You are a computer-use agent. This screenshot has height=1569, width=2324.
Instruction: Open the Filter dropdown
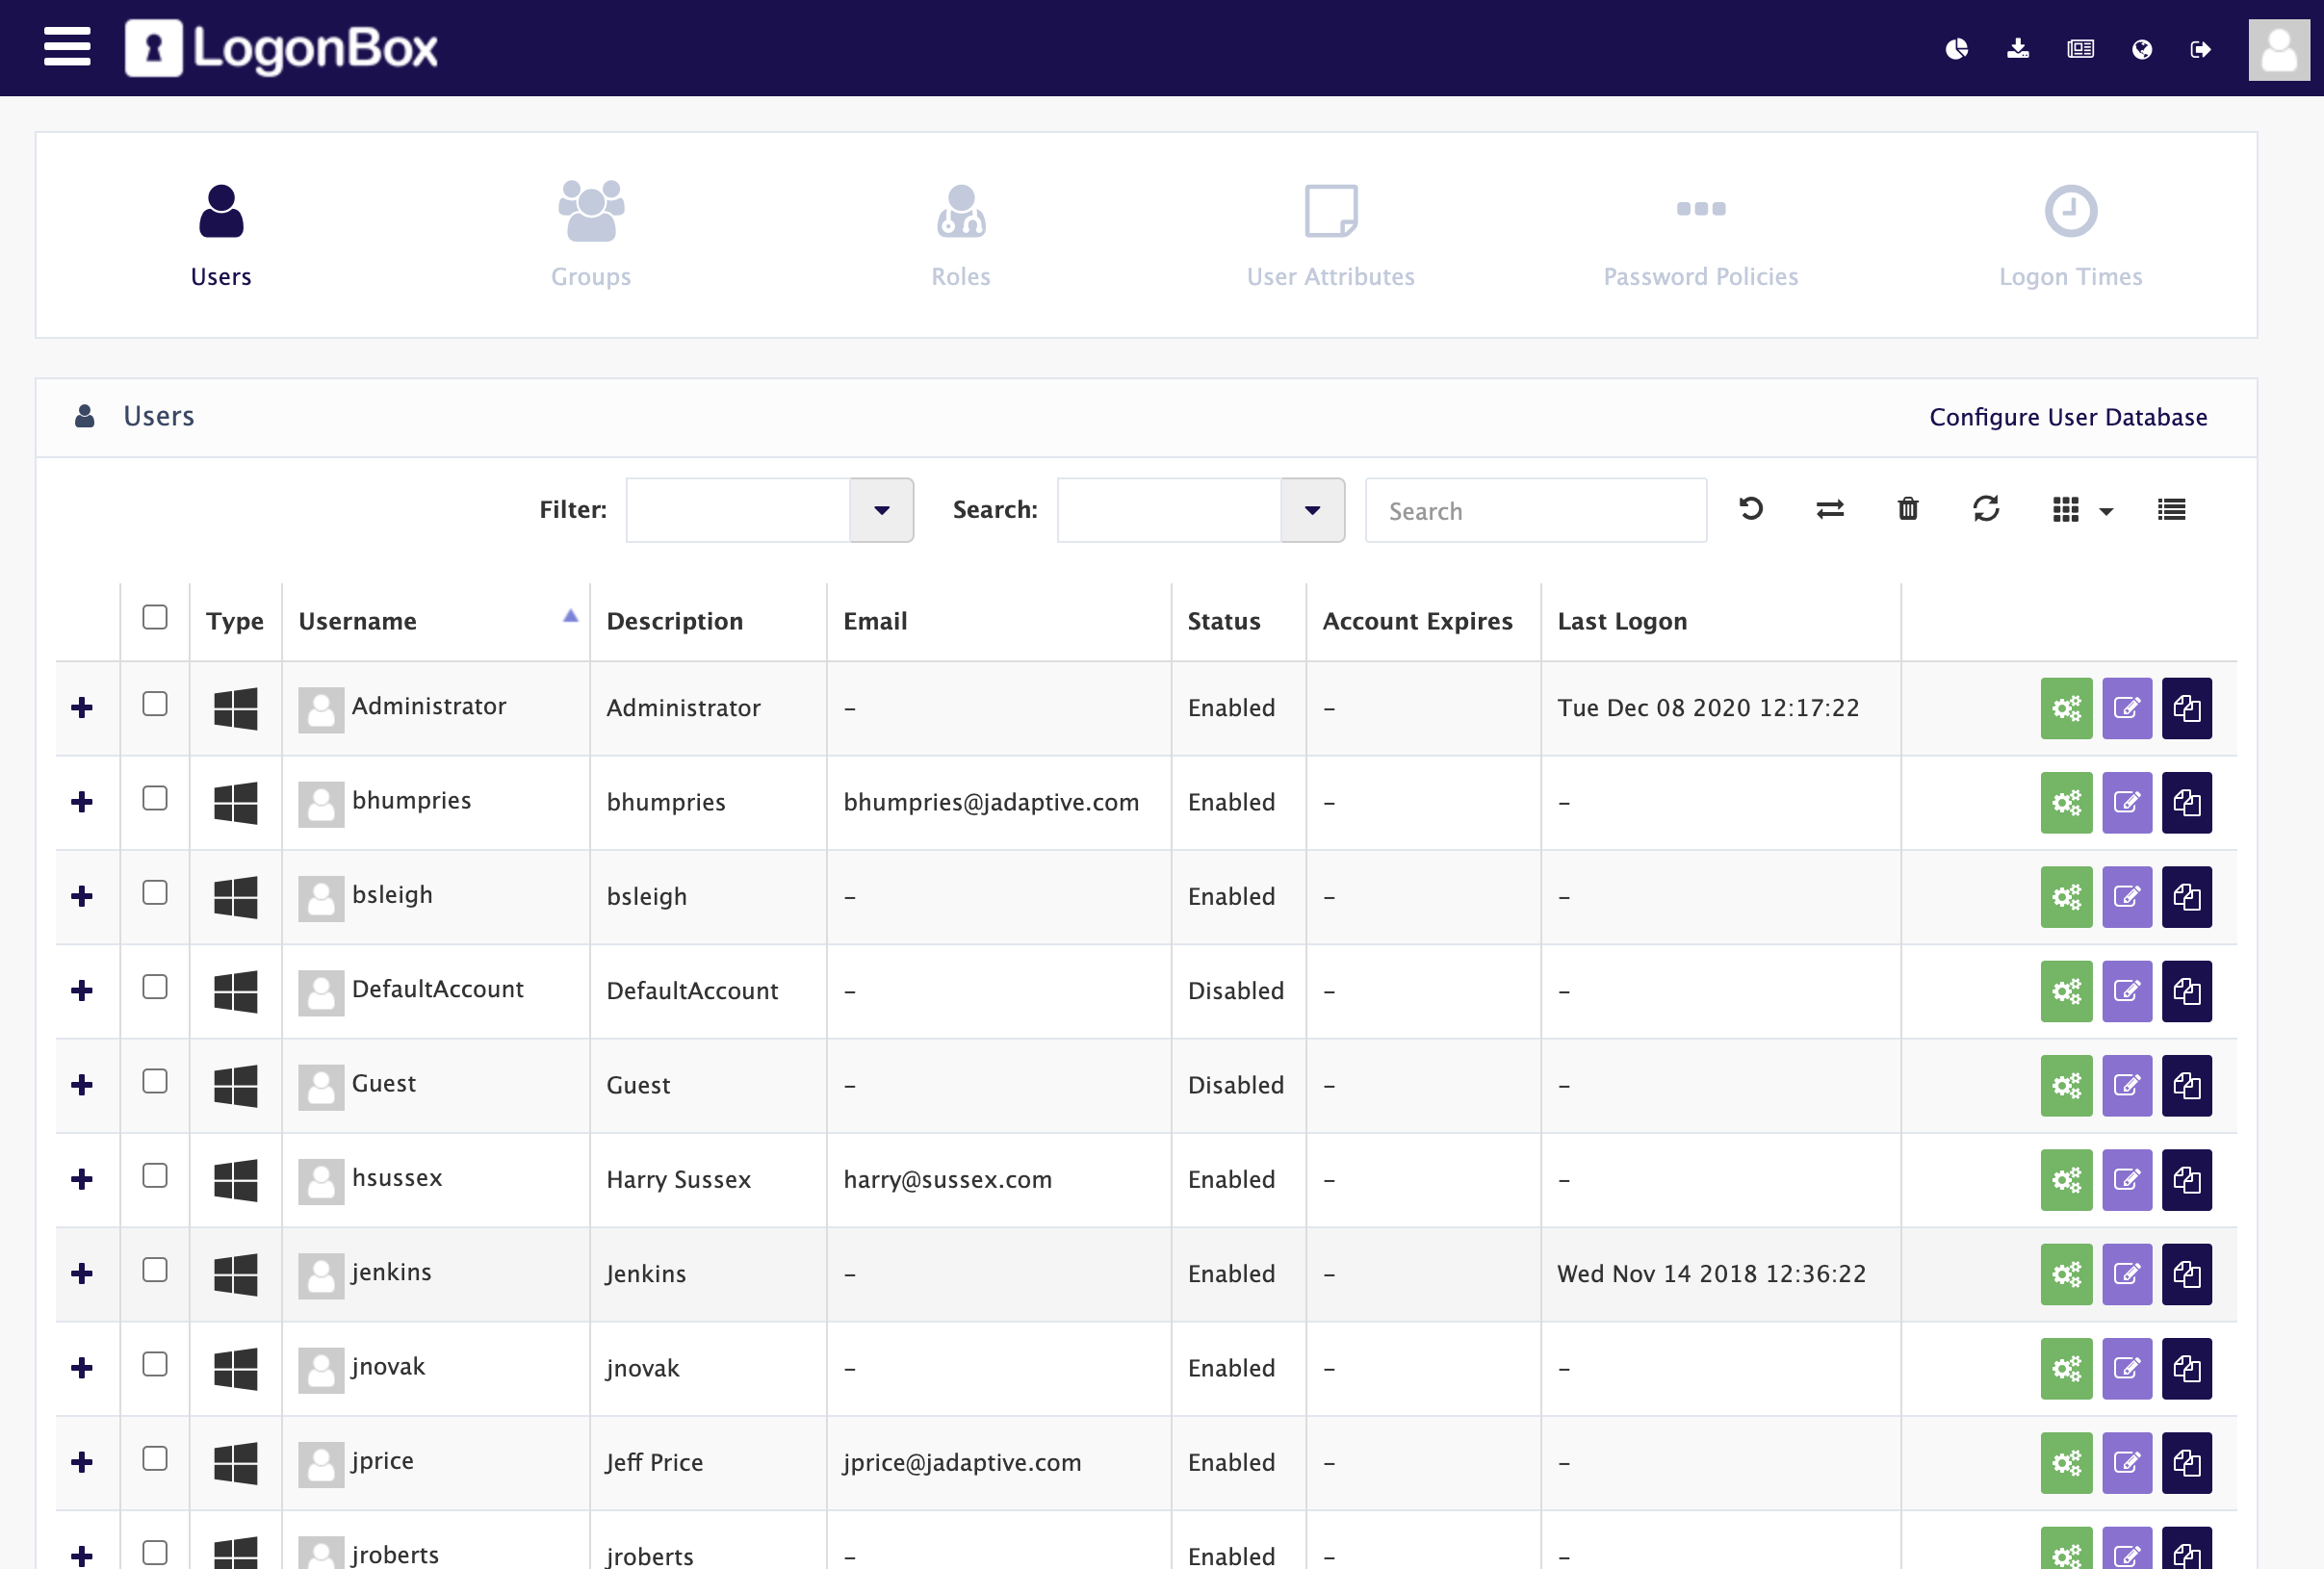[880, 509]
